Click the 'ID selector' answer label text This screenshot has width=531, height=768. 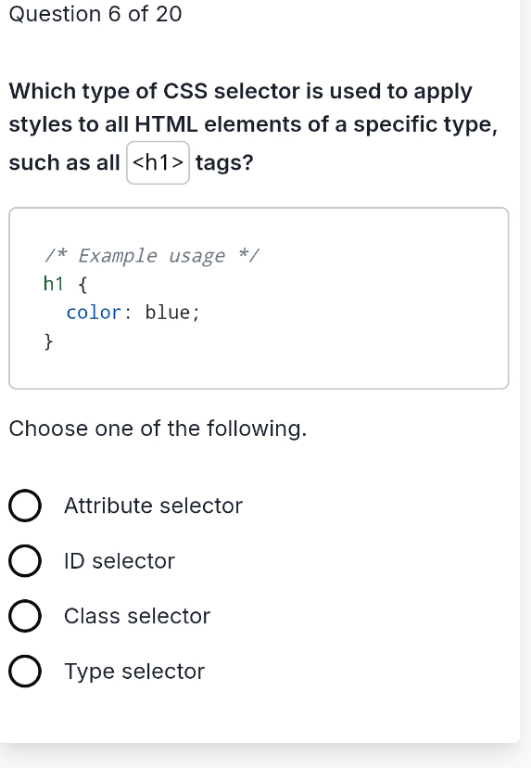pyautogui.click(x=119, y=561)
